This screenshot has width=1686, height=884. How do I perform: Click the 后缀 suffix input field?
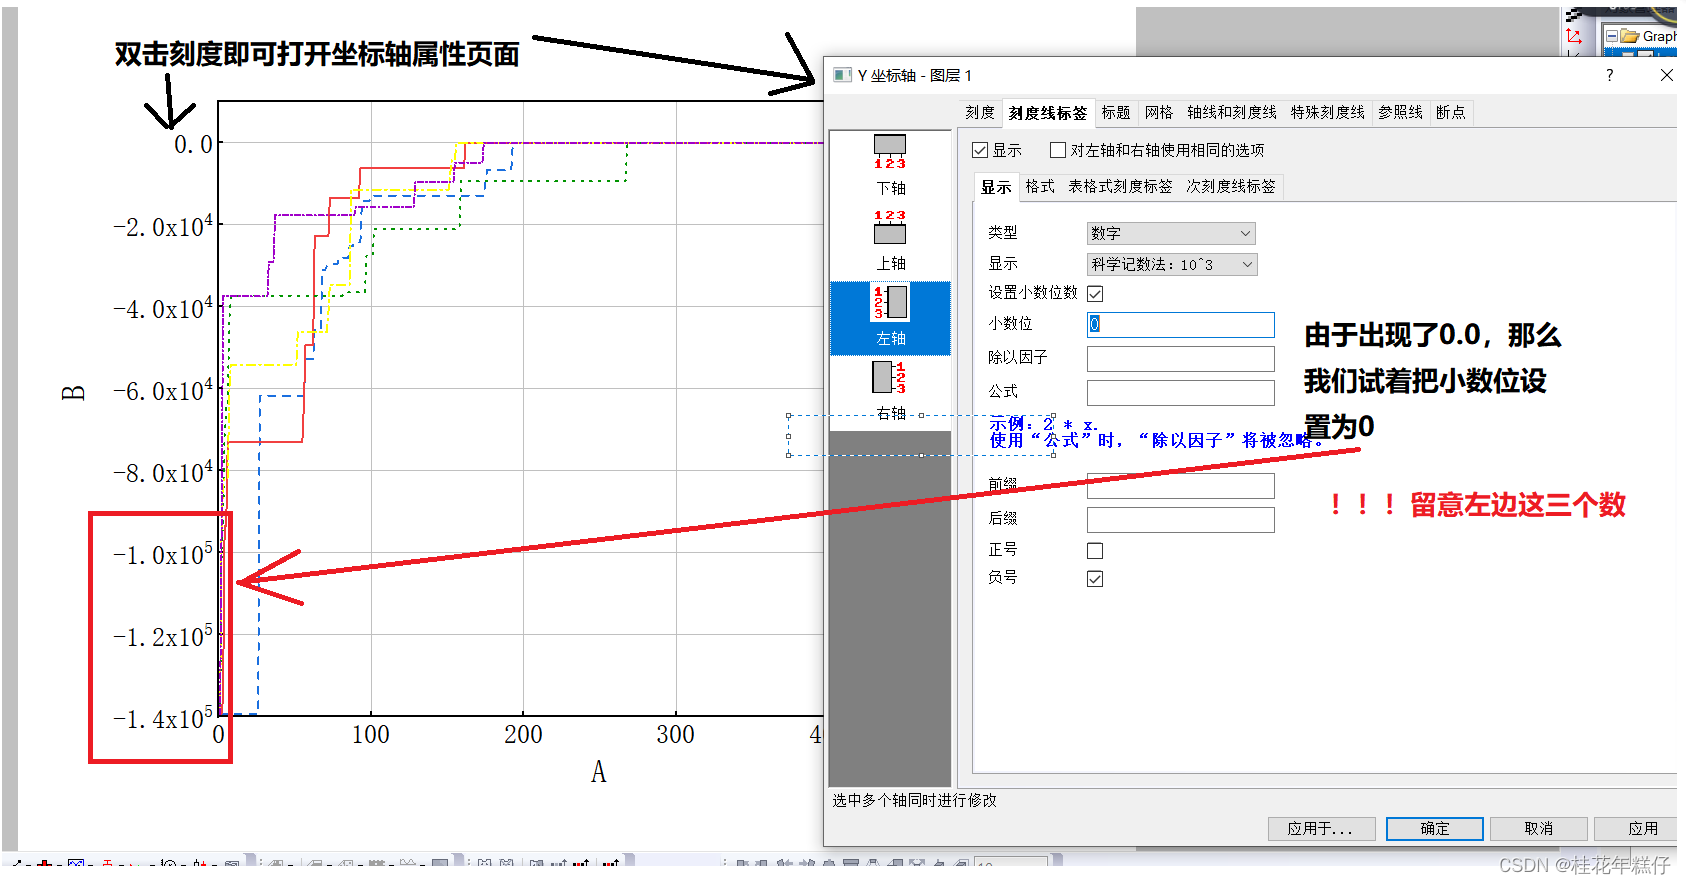pos(1180,520)
